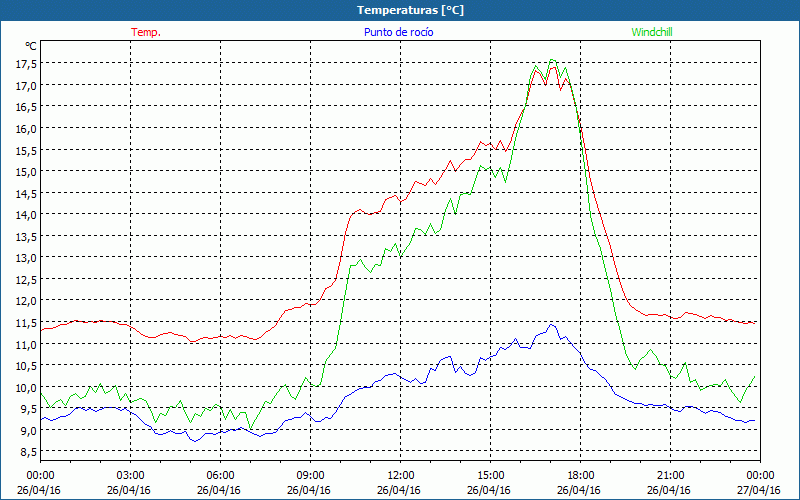Click the 17,5 y-axis value
This screenshot has height=500, width=800.
(26, 64)
